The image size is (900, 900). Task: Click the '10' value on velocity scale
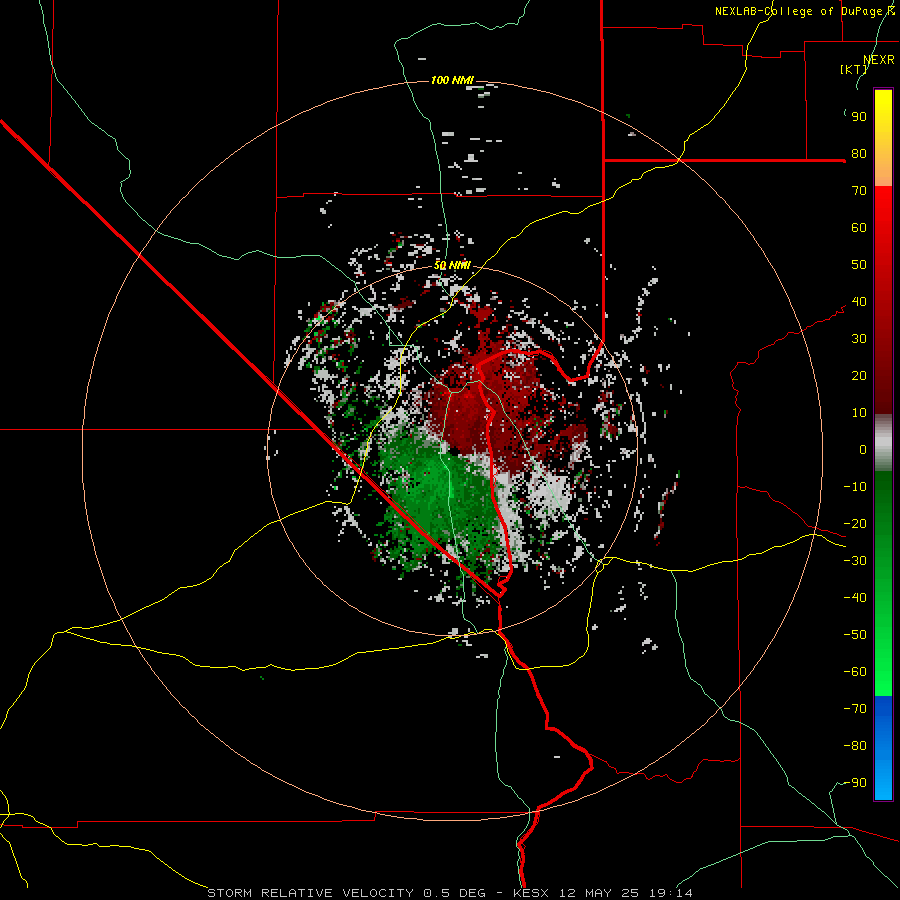(859, 413)
